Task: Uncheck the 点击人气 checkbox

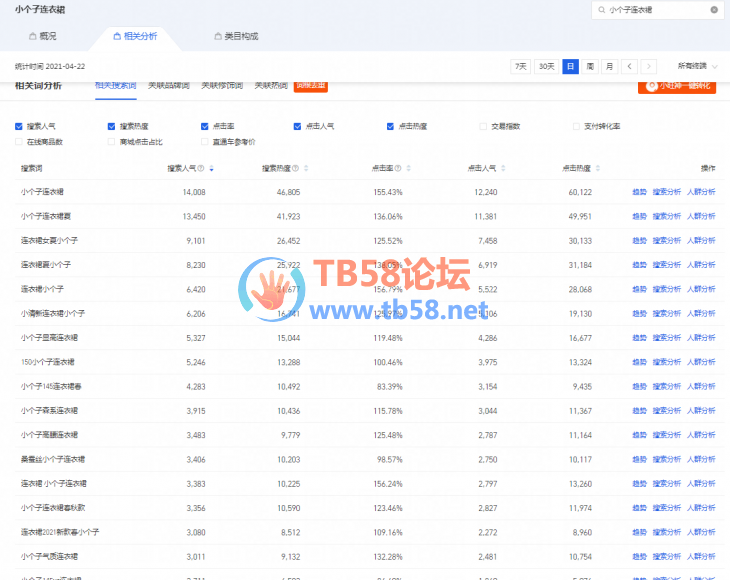Action: pos(297,126)
